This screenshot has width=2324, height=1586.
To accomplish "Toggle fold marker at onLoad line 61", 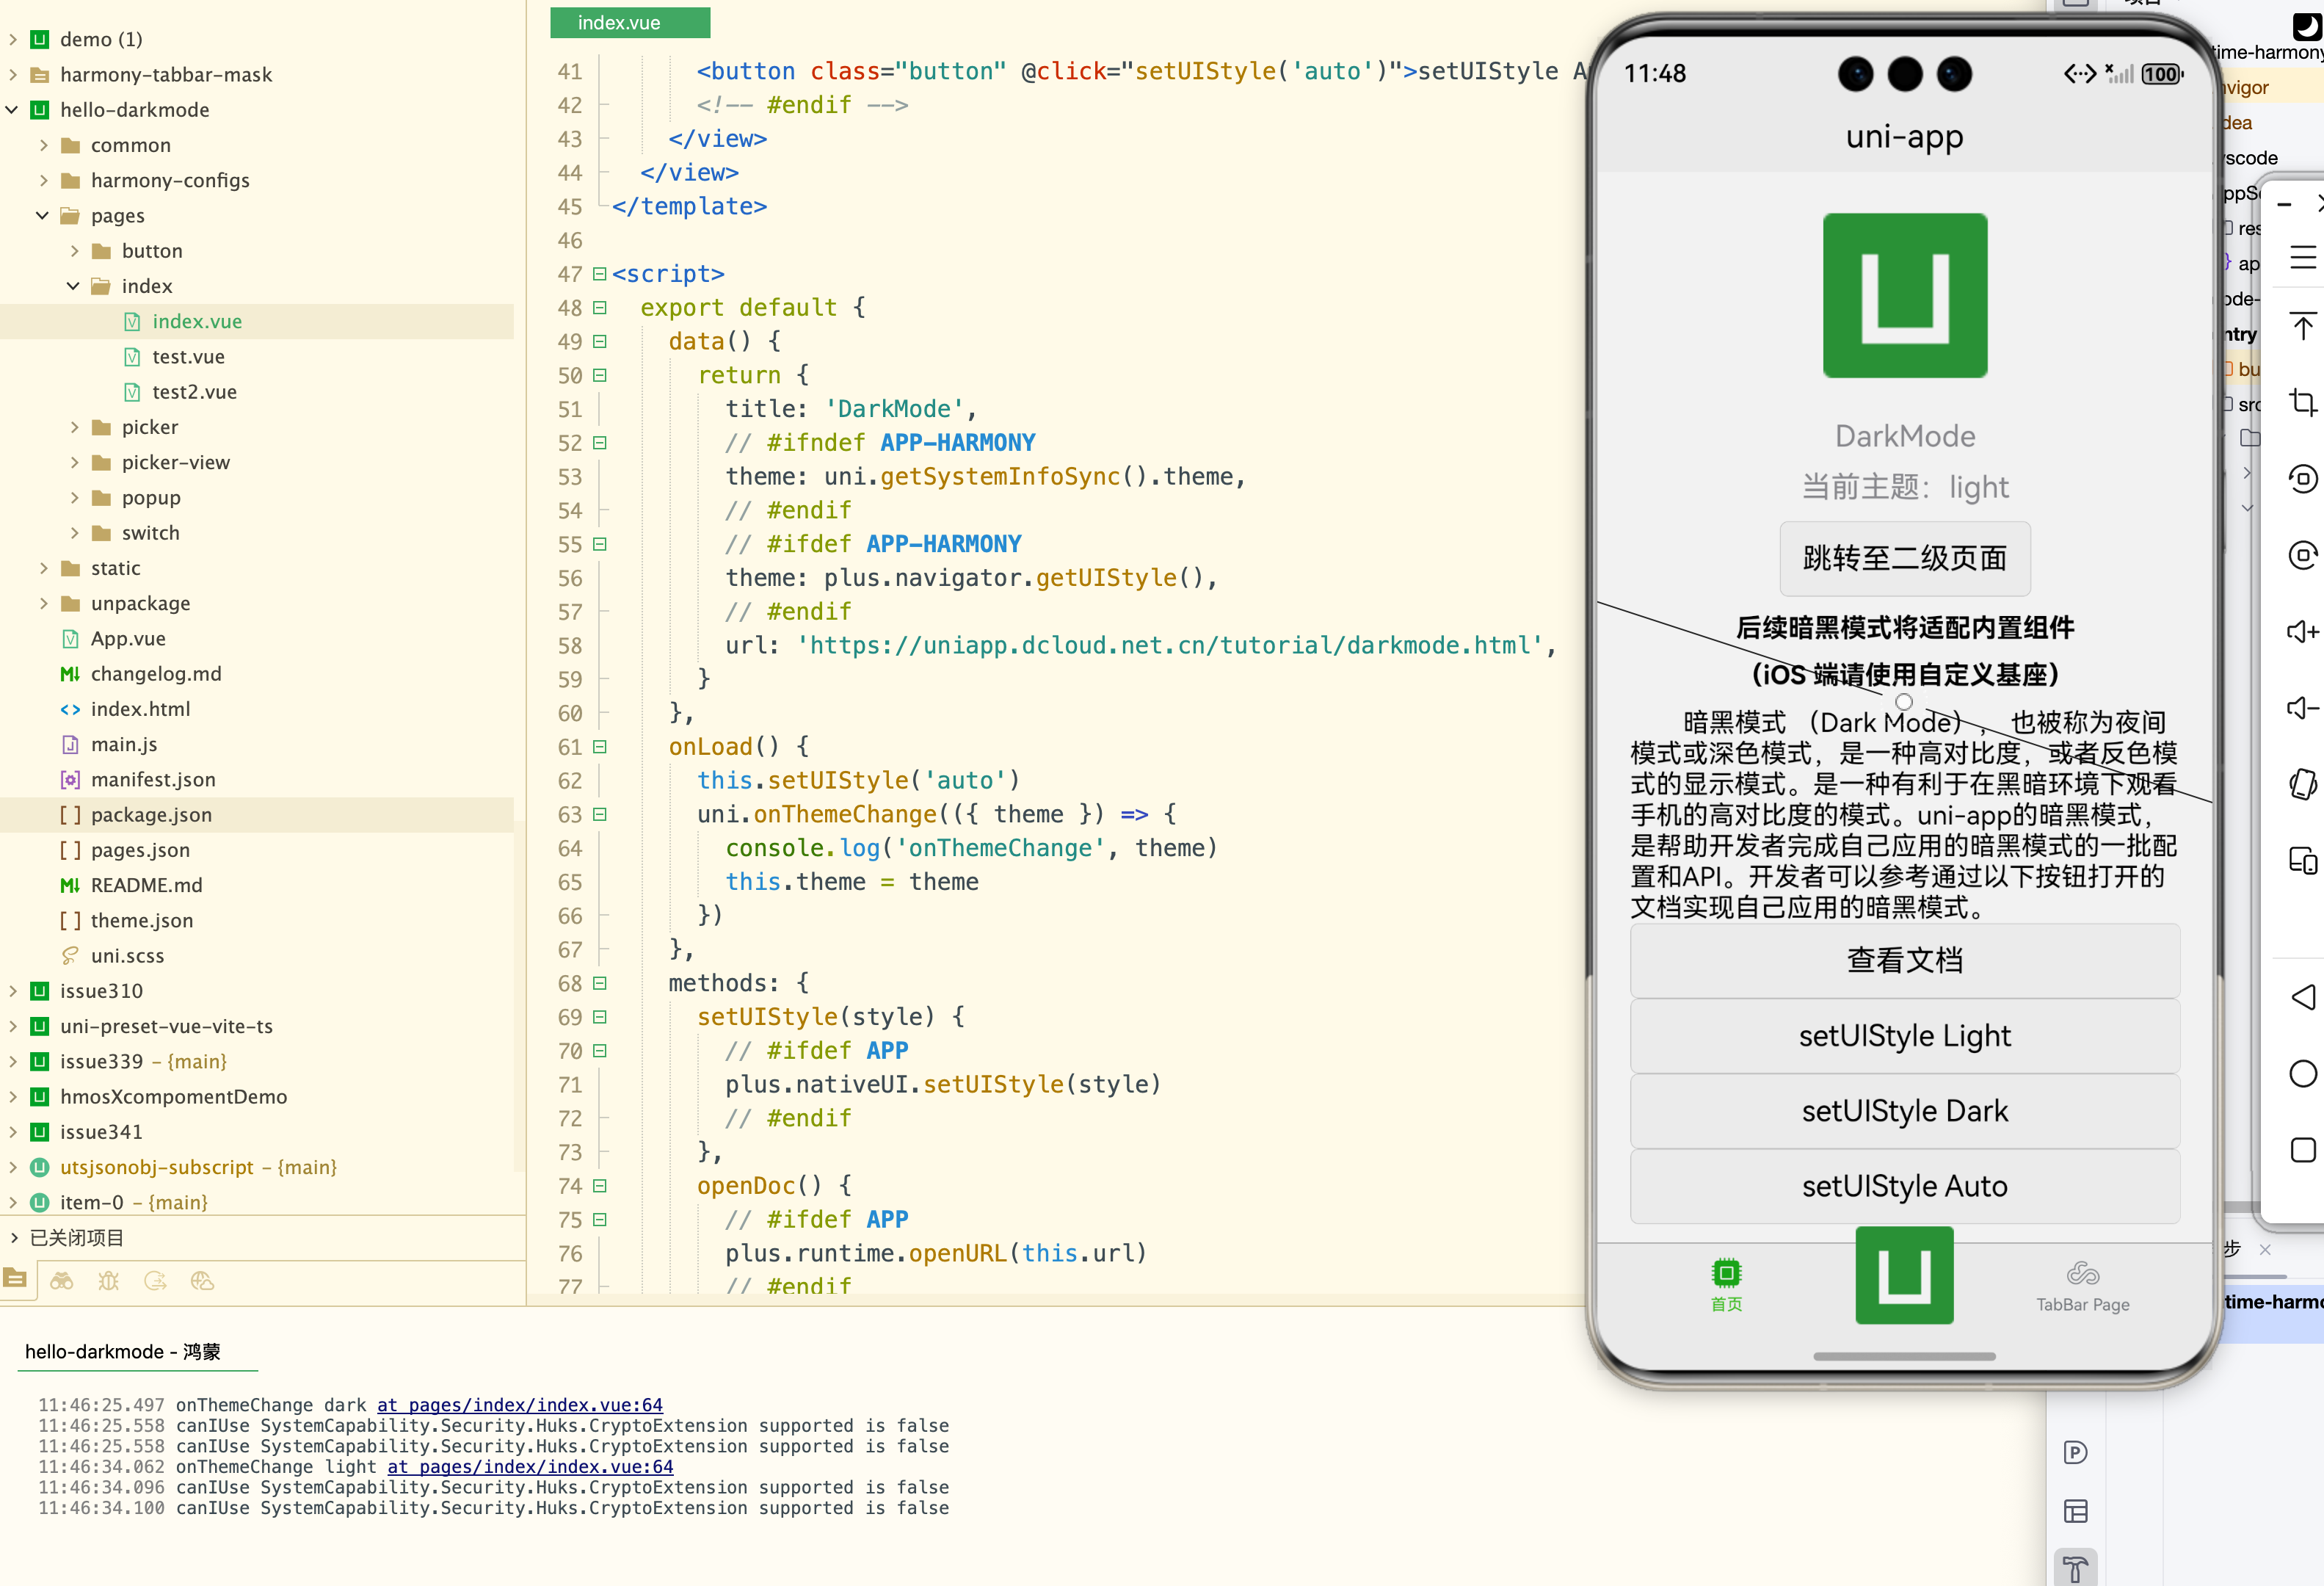I will [600, 747].
